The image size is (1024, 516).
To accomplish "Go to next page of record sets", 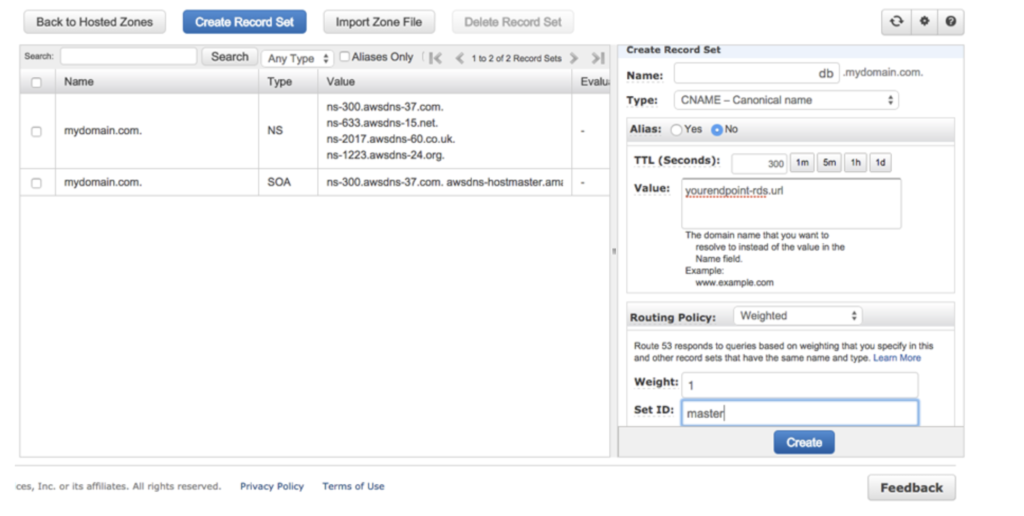I will tap(574, 58).
